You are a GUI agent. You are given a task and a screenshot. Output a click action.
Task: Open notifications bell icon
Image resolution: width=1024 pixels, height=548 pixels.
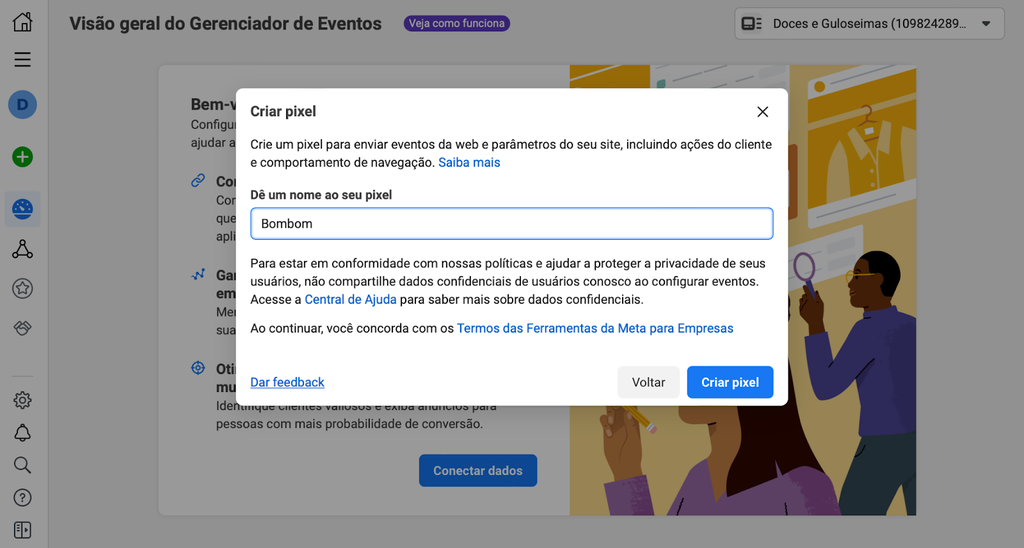tap(22, 432)
